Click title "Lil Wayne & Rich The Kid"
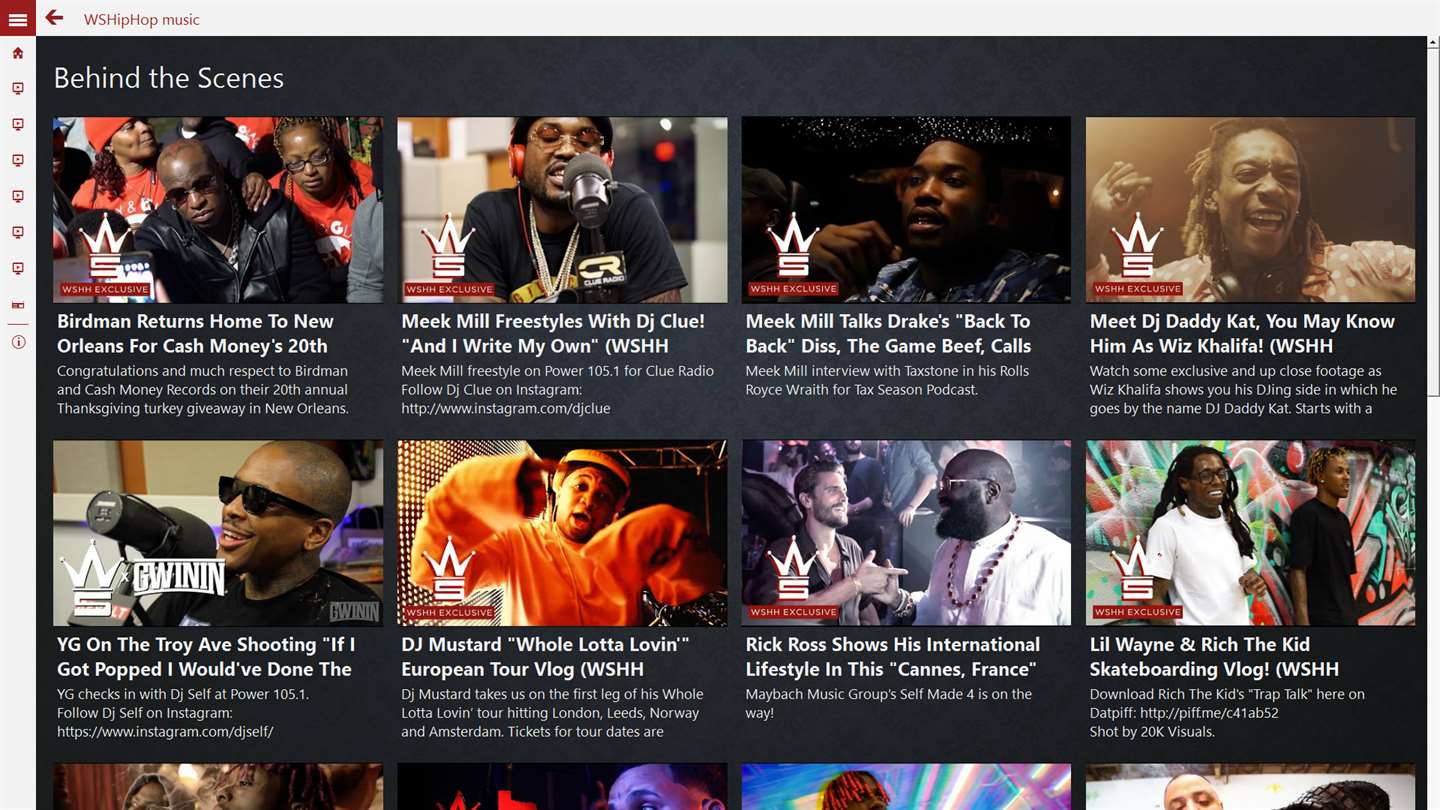The width and height of the screenshot is (1440, 810). (1214, 657)
